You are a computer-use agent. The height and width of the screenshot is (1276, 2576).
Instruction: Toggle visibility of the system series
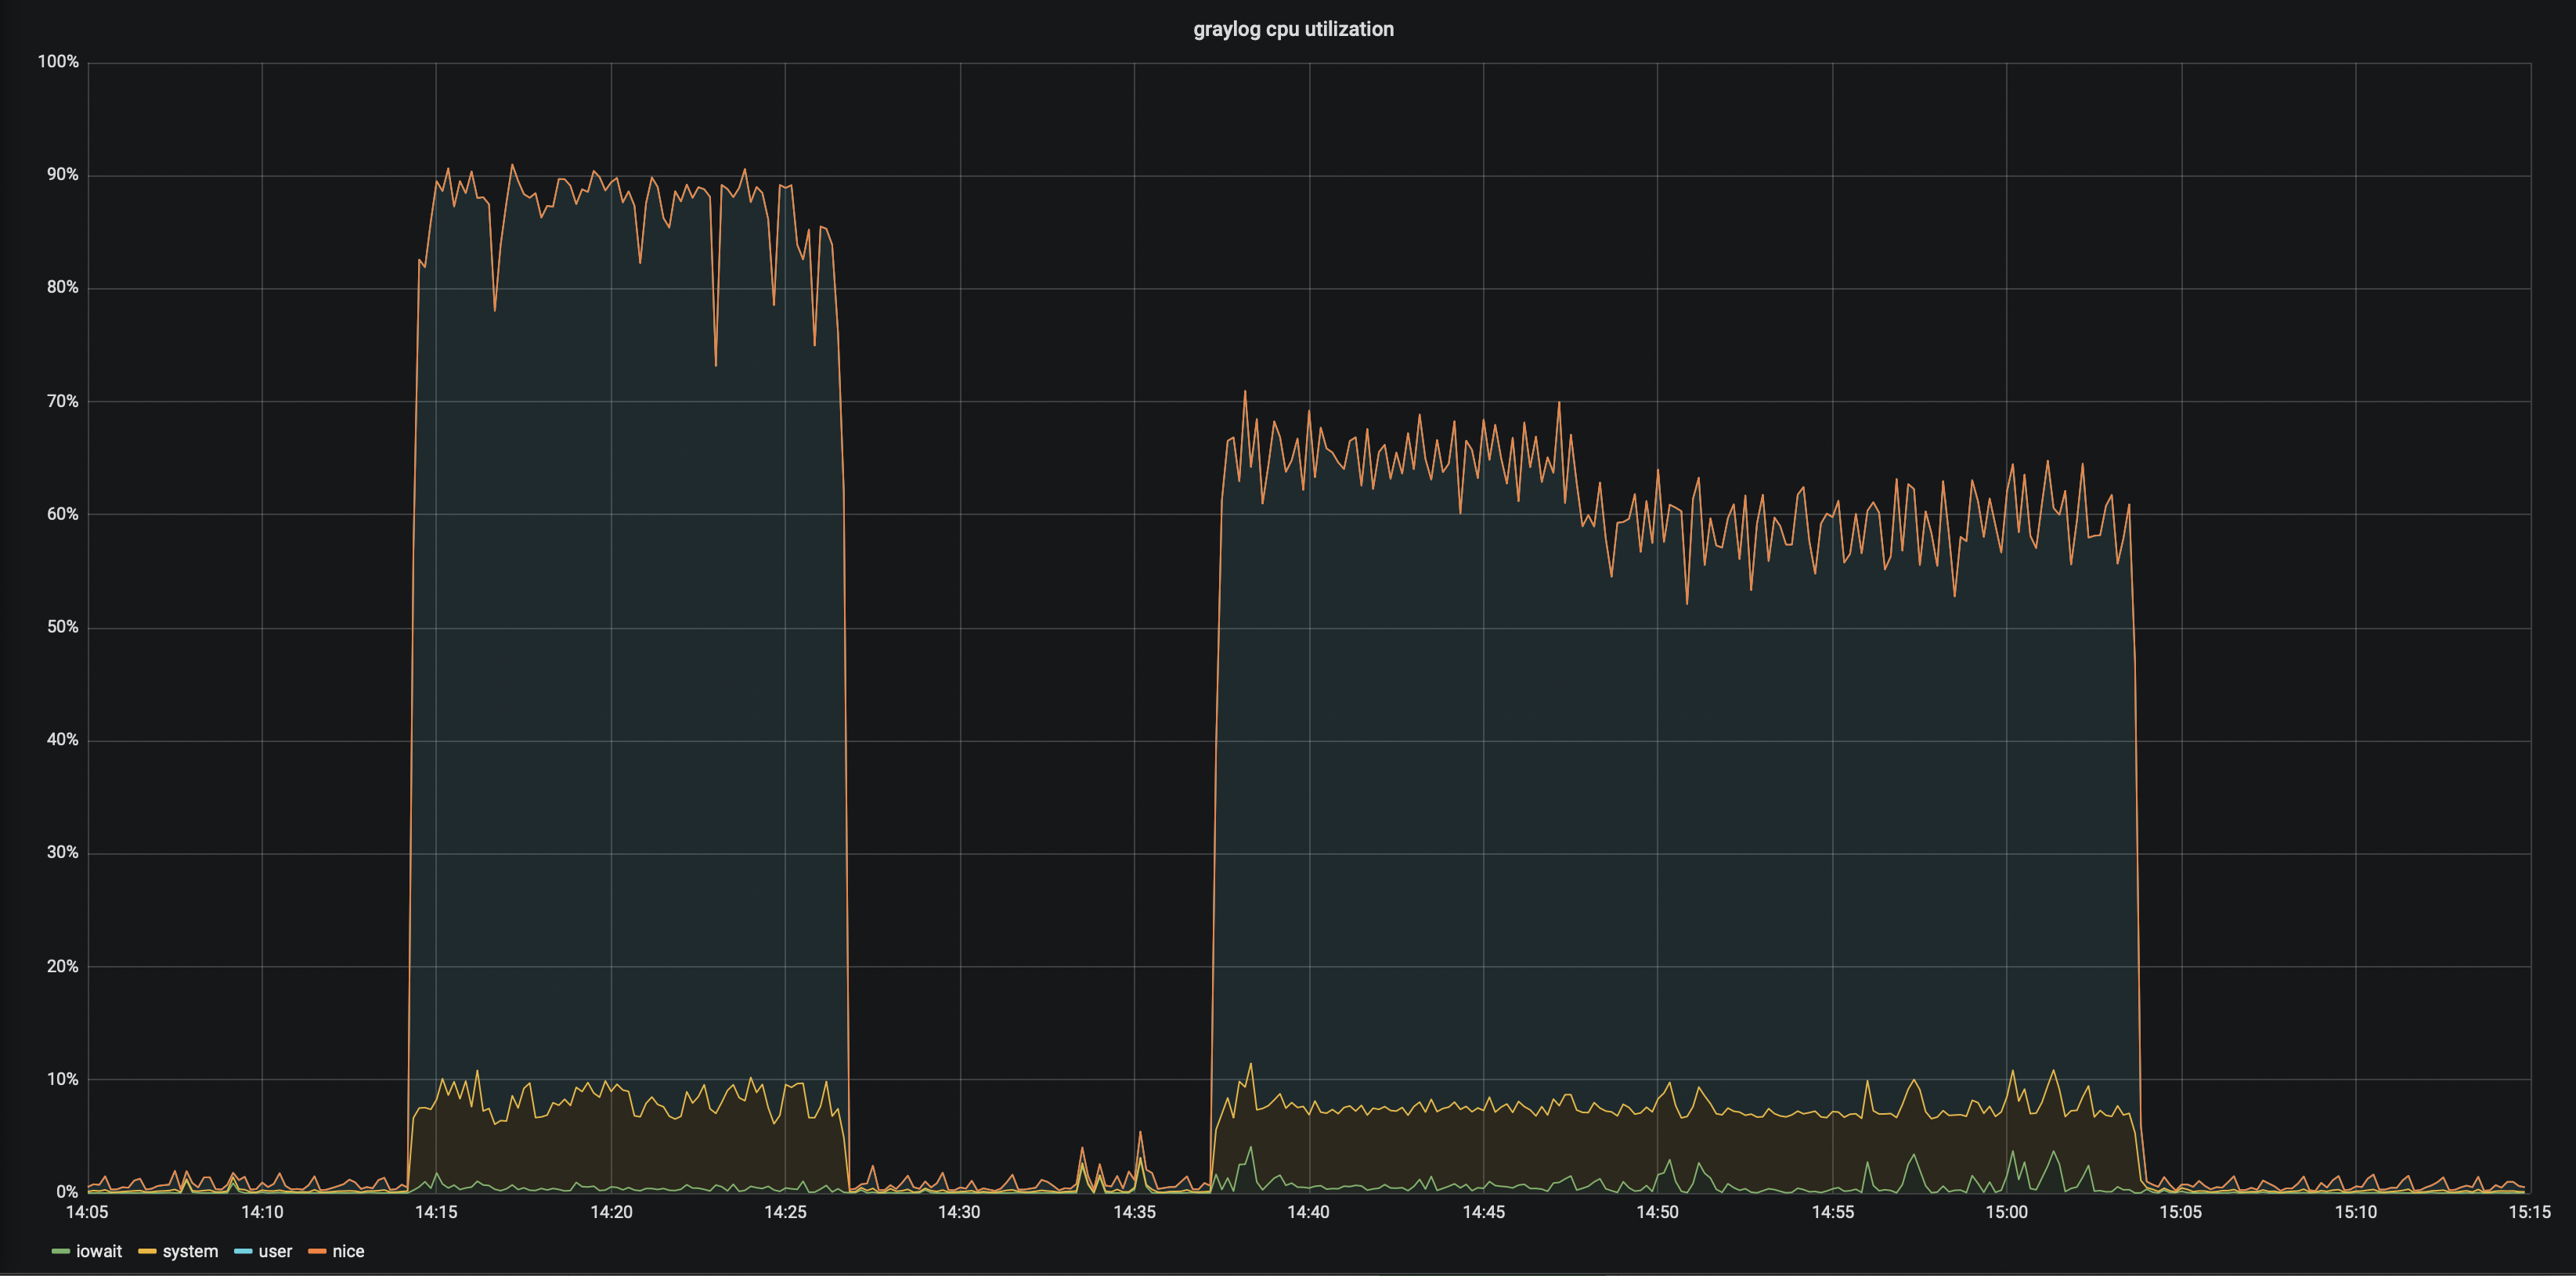coord(190,1251)
